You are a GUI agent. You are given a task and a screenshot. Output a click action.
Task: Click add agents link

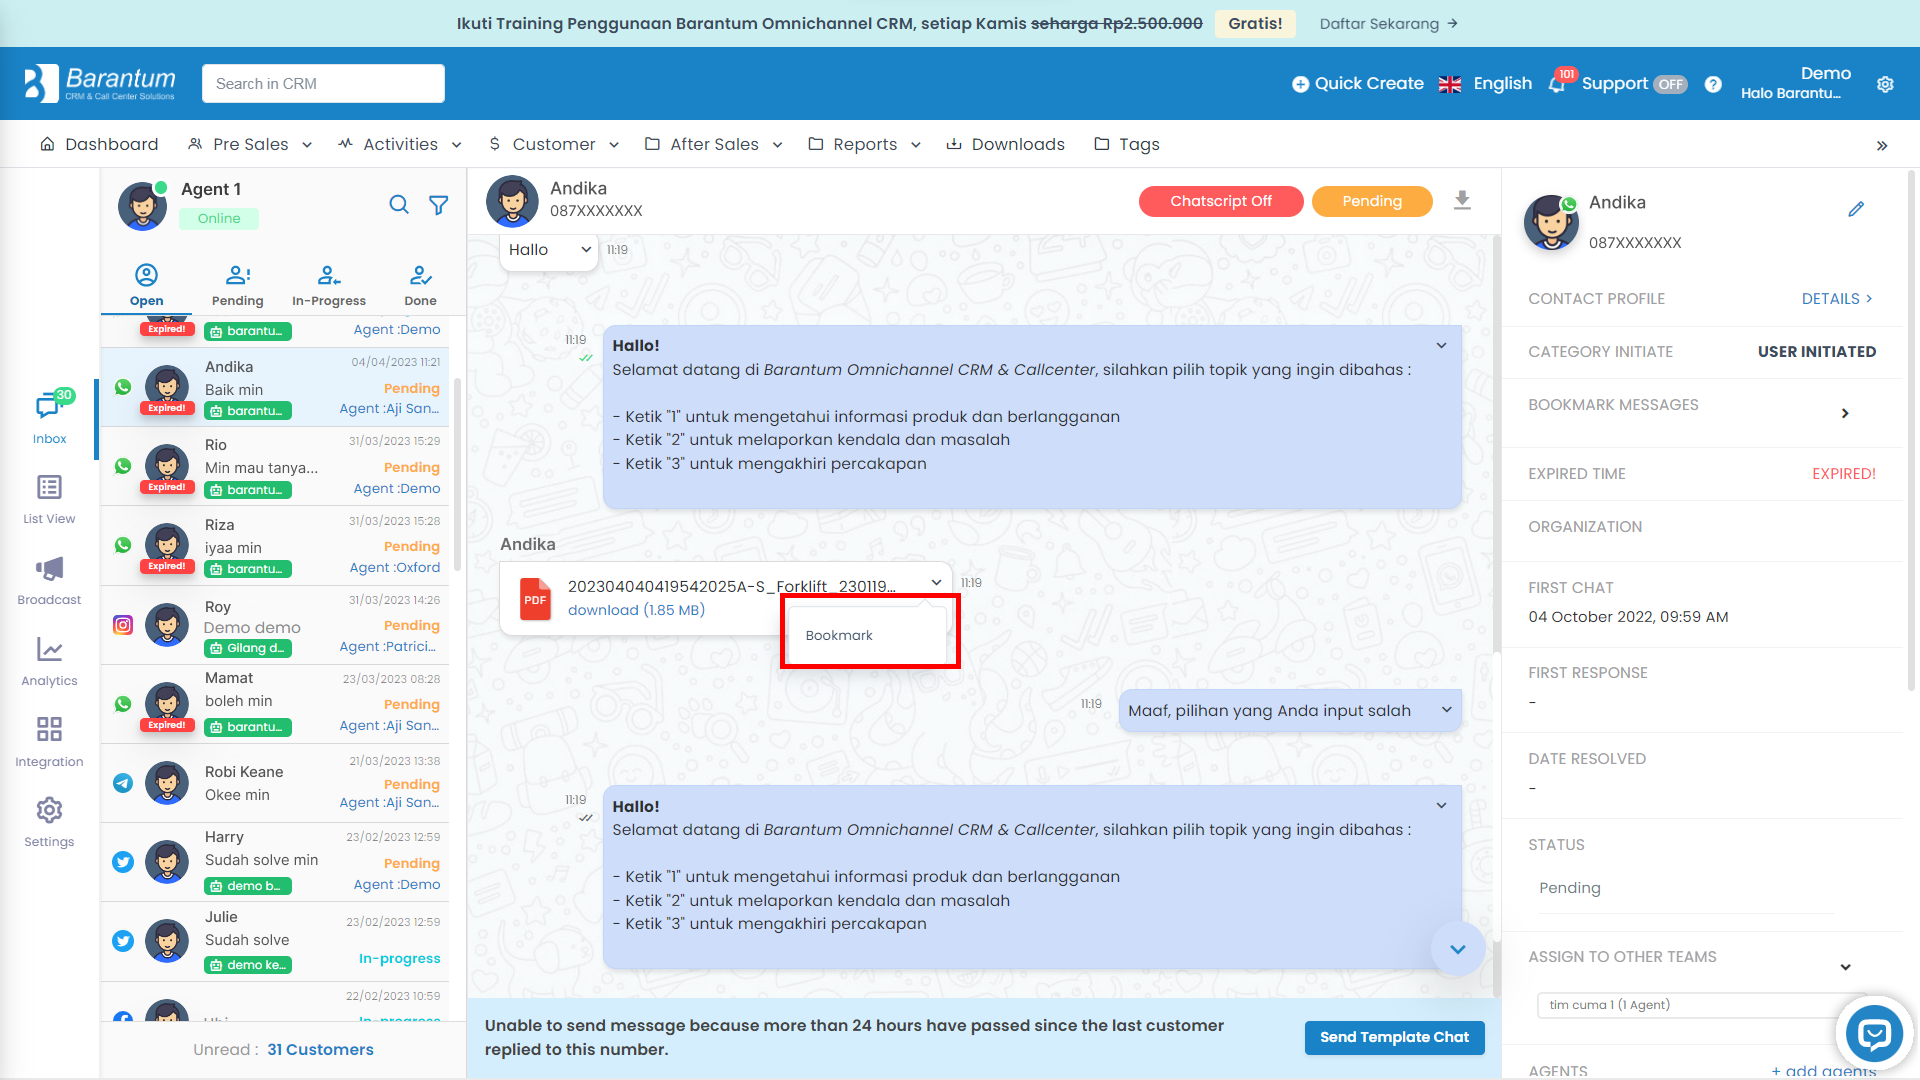click(1824, 1071)
